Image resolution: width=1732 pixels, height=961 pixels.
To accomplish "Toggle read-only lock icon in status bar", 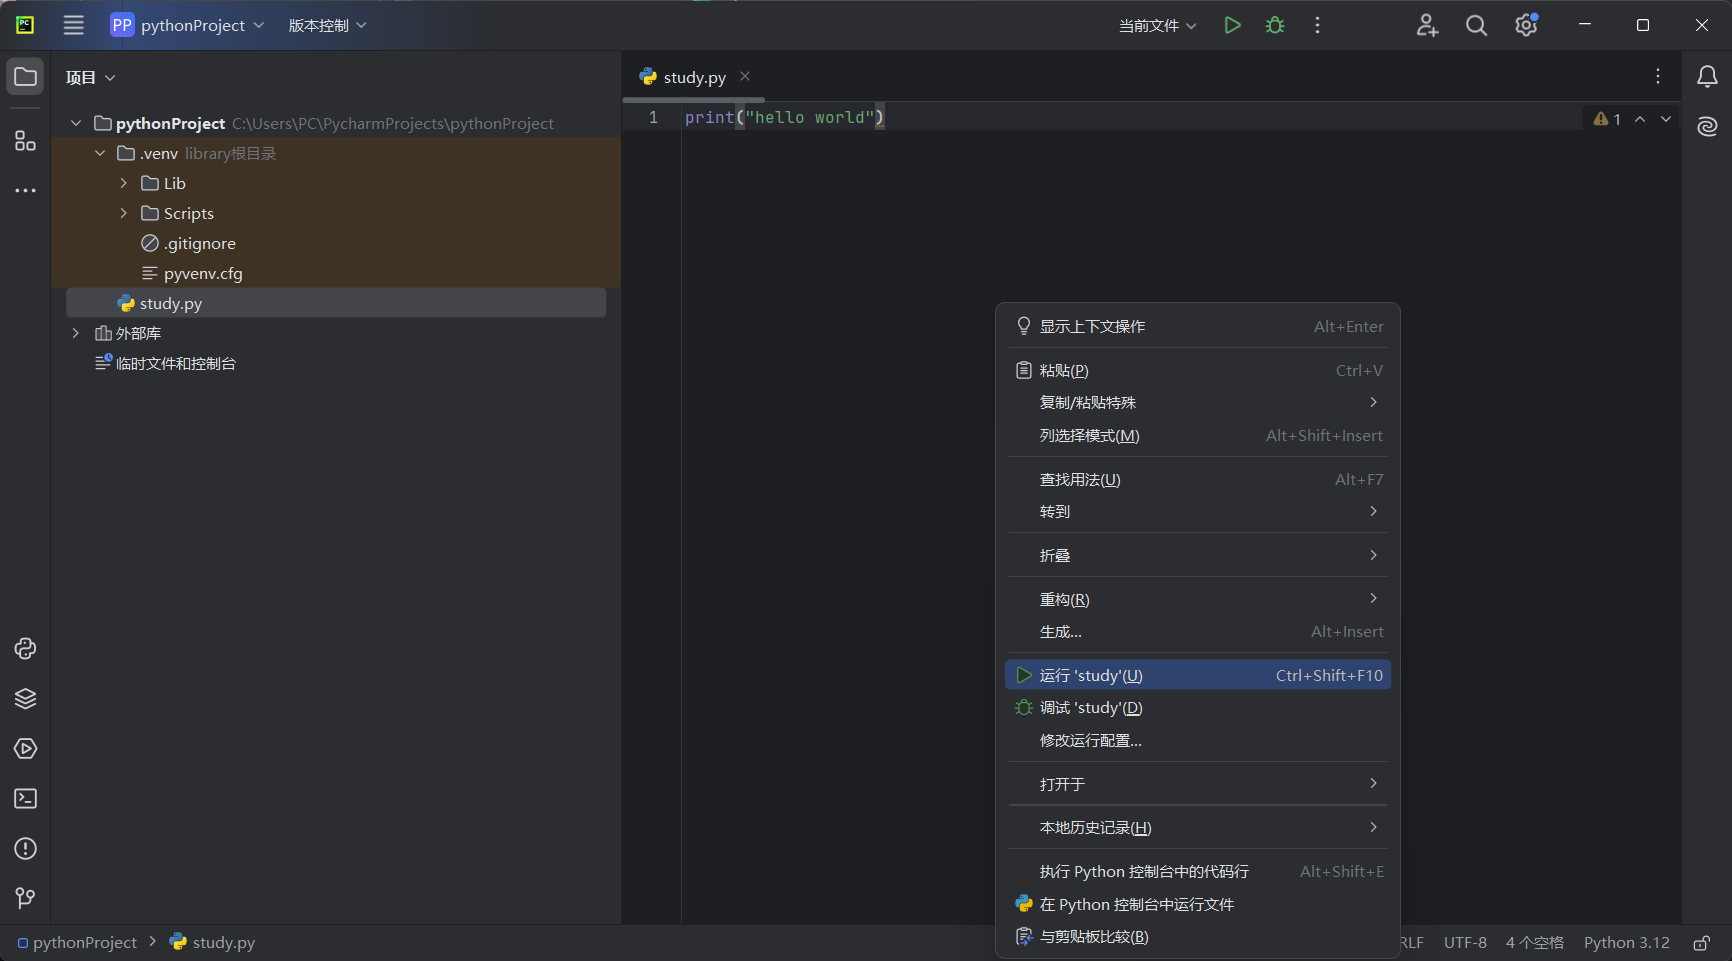I will [x=1701, y=943].
